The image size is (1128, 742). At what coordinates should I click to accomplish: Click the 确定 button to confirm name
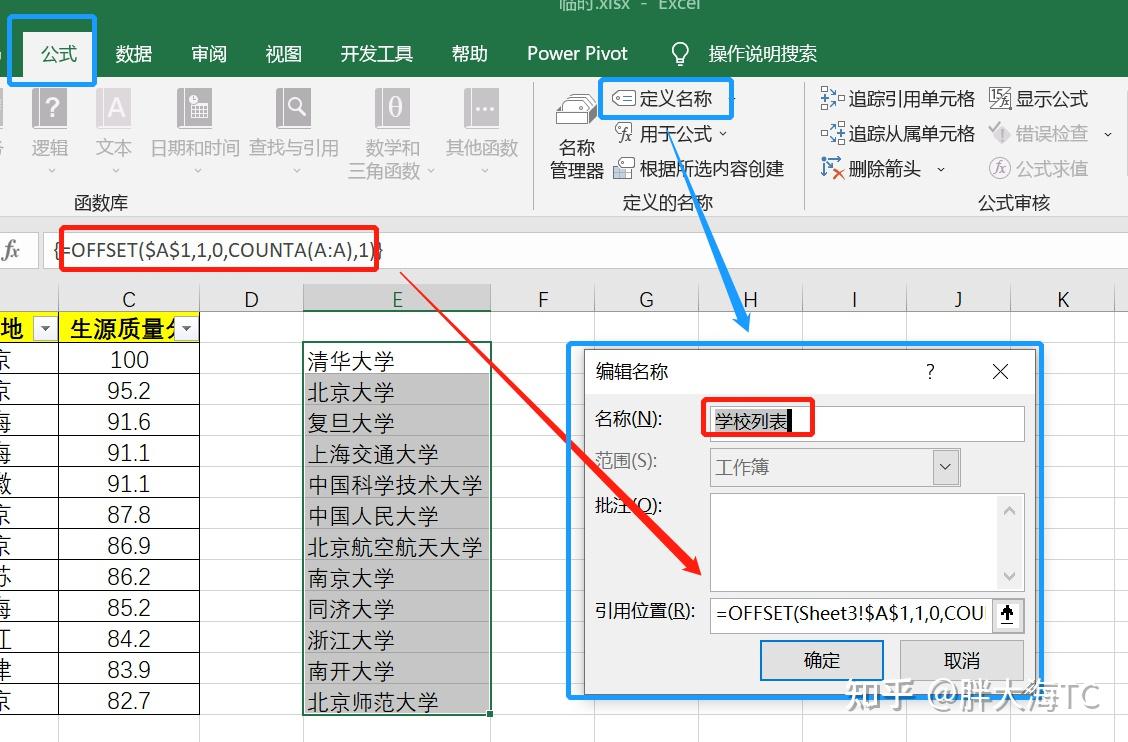(x=821, y=659)
